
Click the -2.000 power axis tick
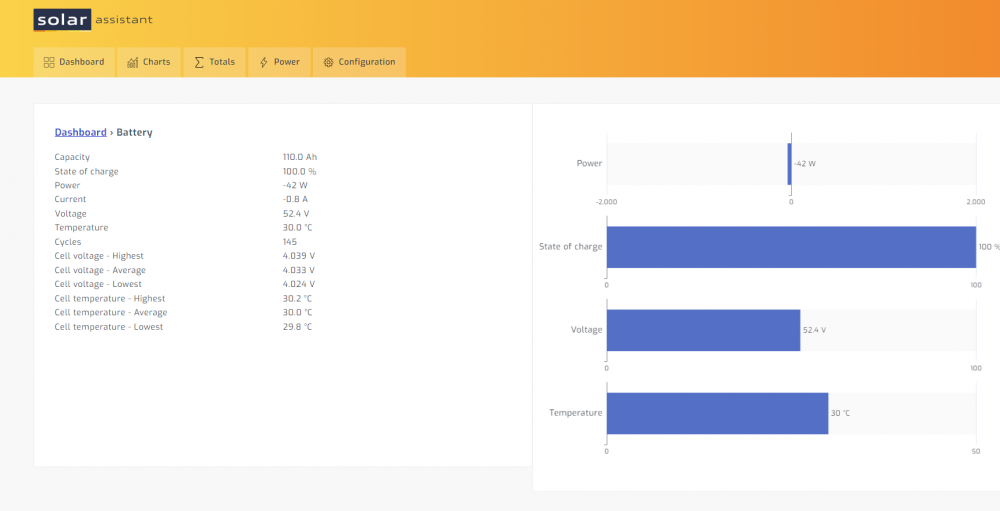click(607, 202)
